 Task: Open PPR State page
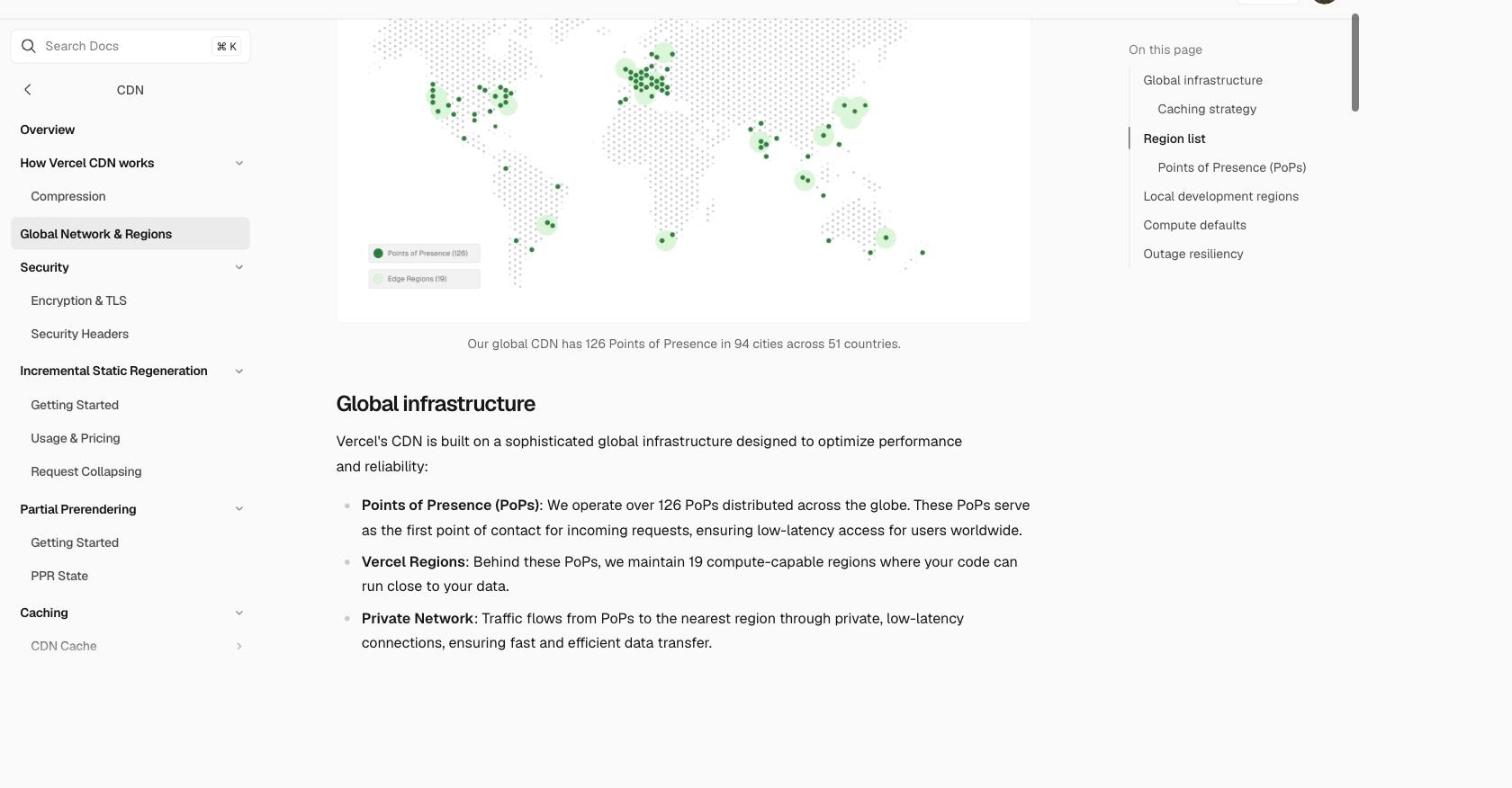tap(60, 576)
